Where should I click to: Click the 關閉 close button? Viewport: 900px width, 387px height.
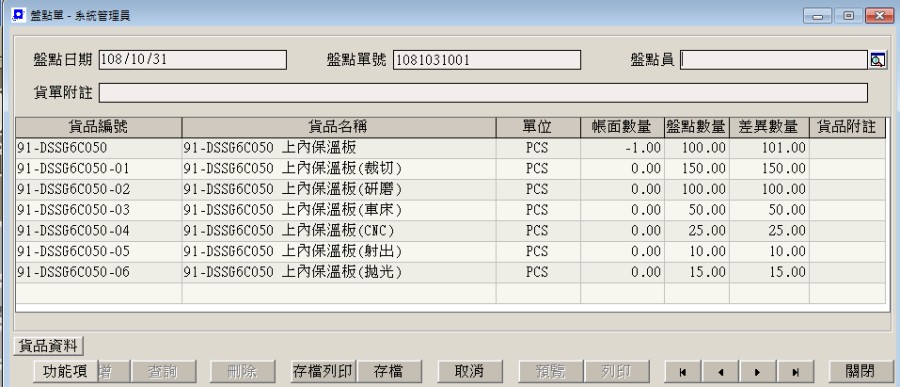point(862,371)
